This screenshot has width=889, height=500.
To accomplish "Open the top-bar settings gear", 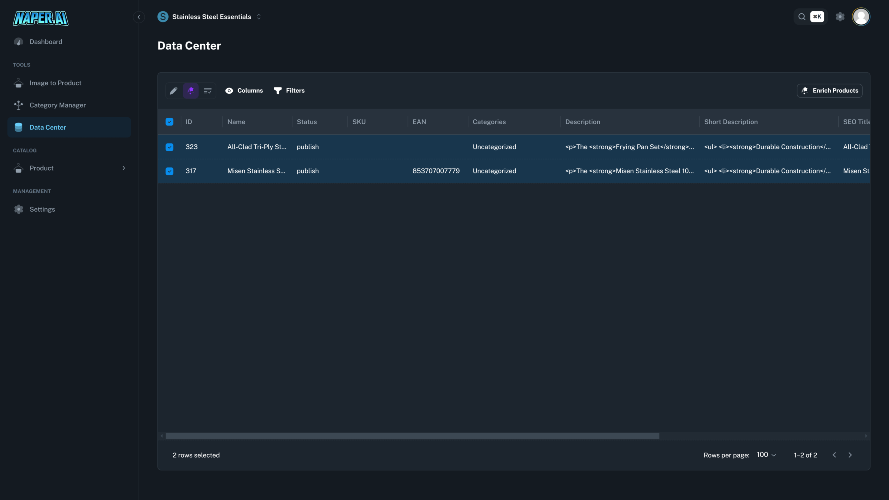I will pos(840,17).
